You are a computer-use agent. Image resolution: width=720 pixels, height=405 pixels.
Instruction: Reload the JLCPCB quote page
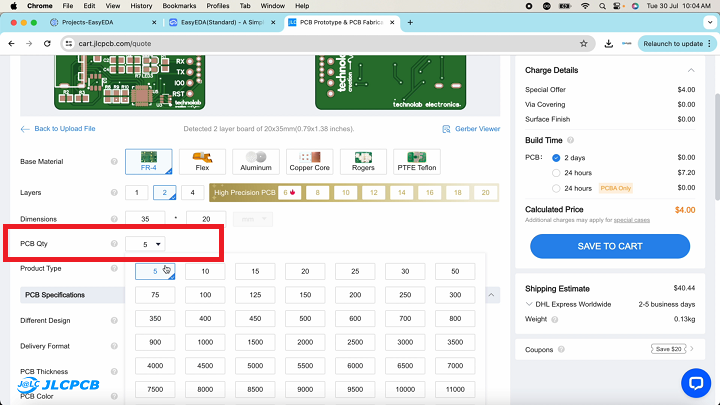click(x=47, y=44)
